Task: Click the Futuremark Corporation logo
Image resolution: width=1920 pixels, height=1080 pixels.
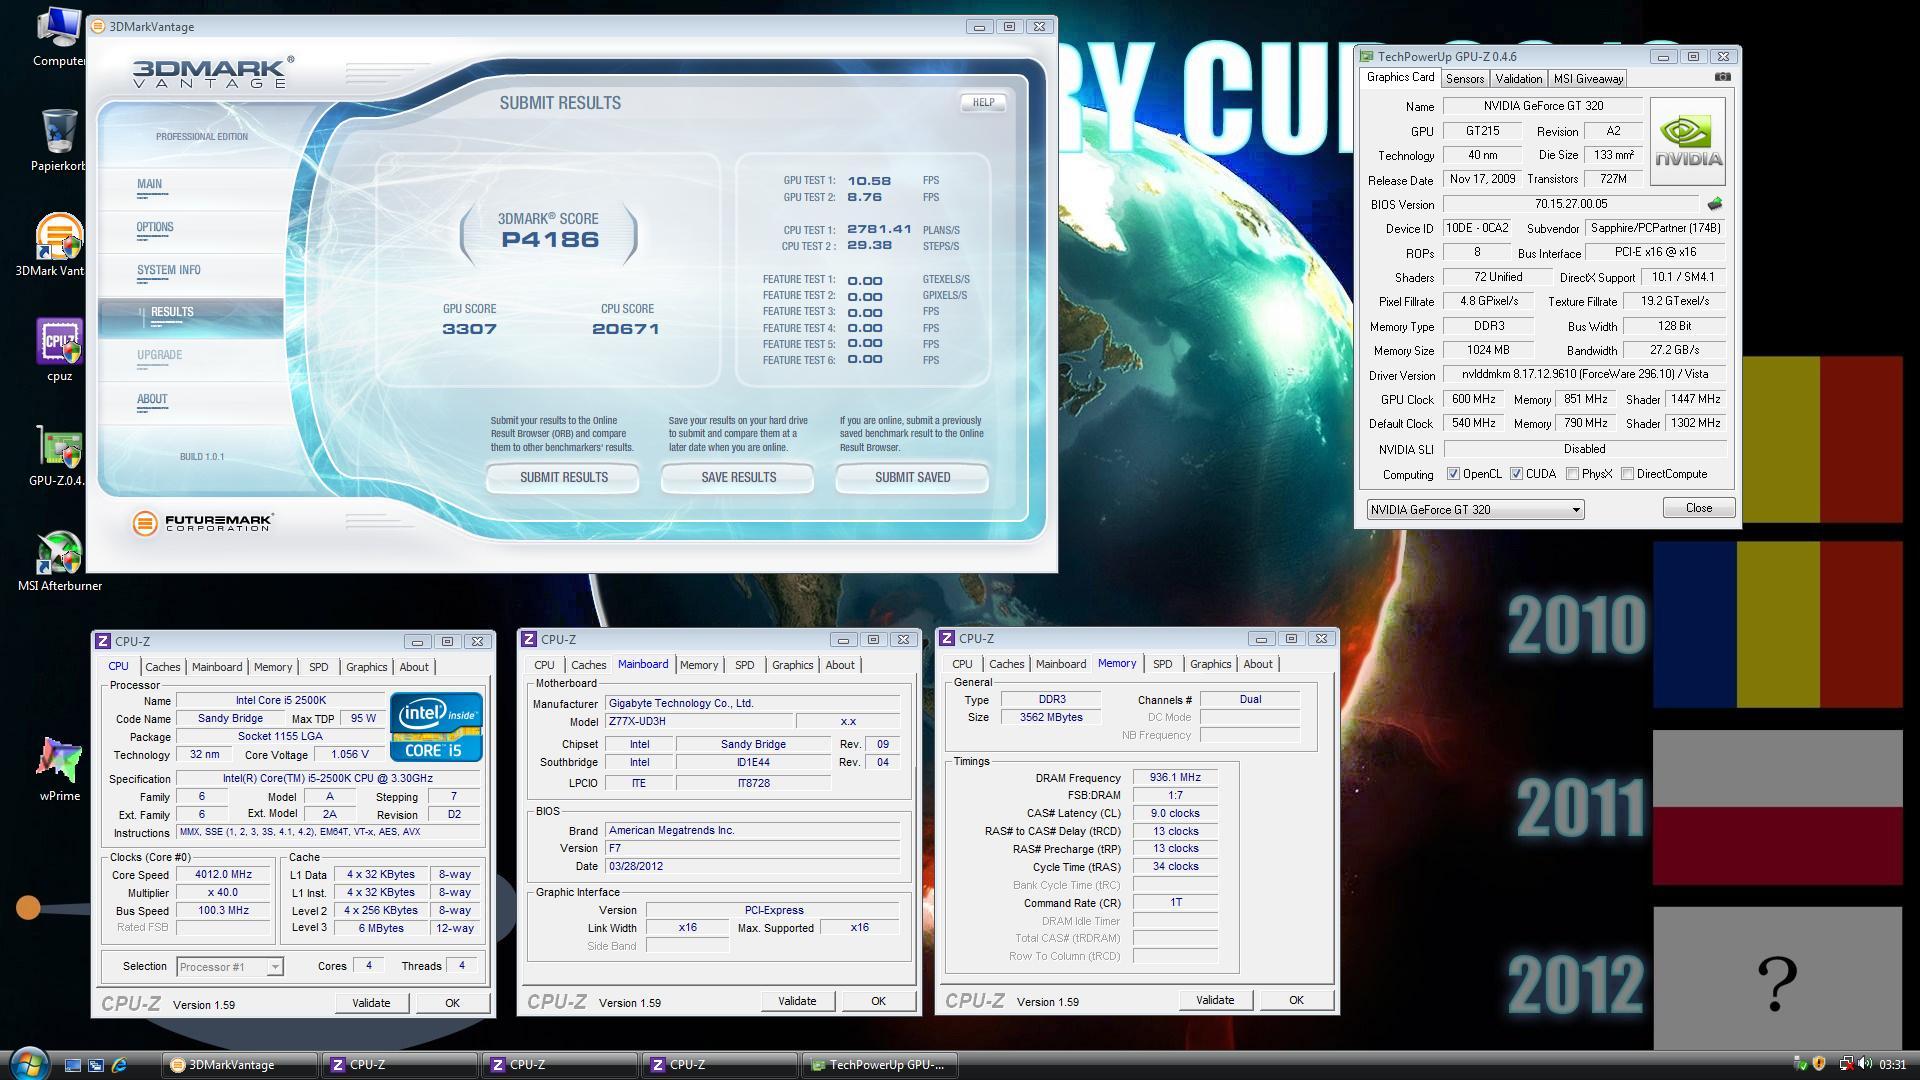Action: point(203,523)
